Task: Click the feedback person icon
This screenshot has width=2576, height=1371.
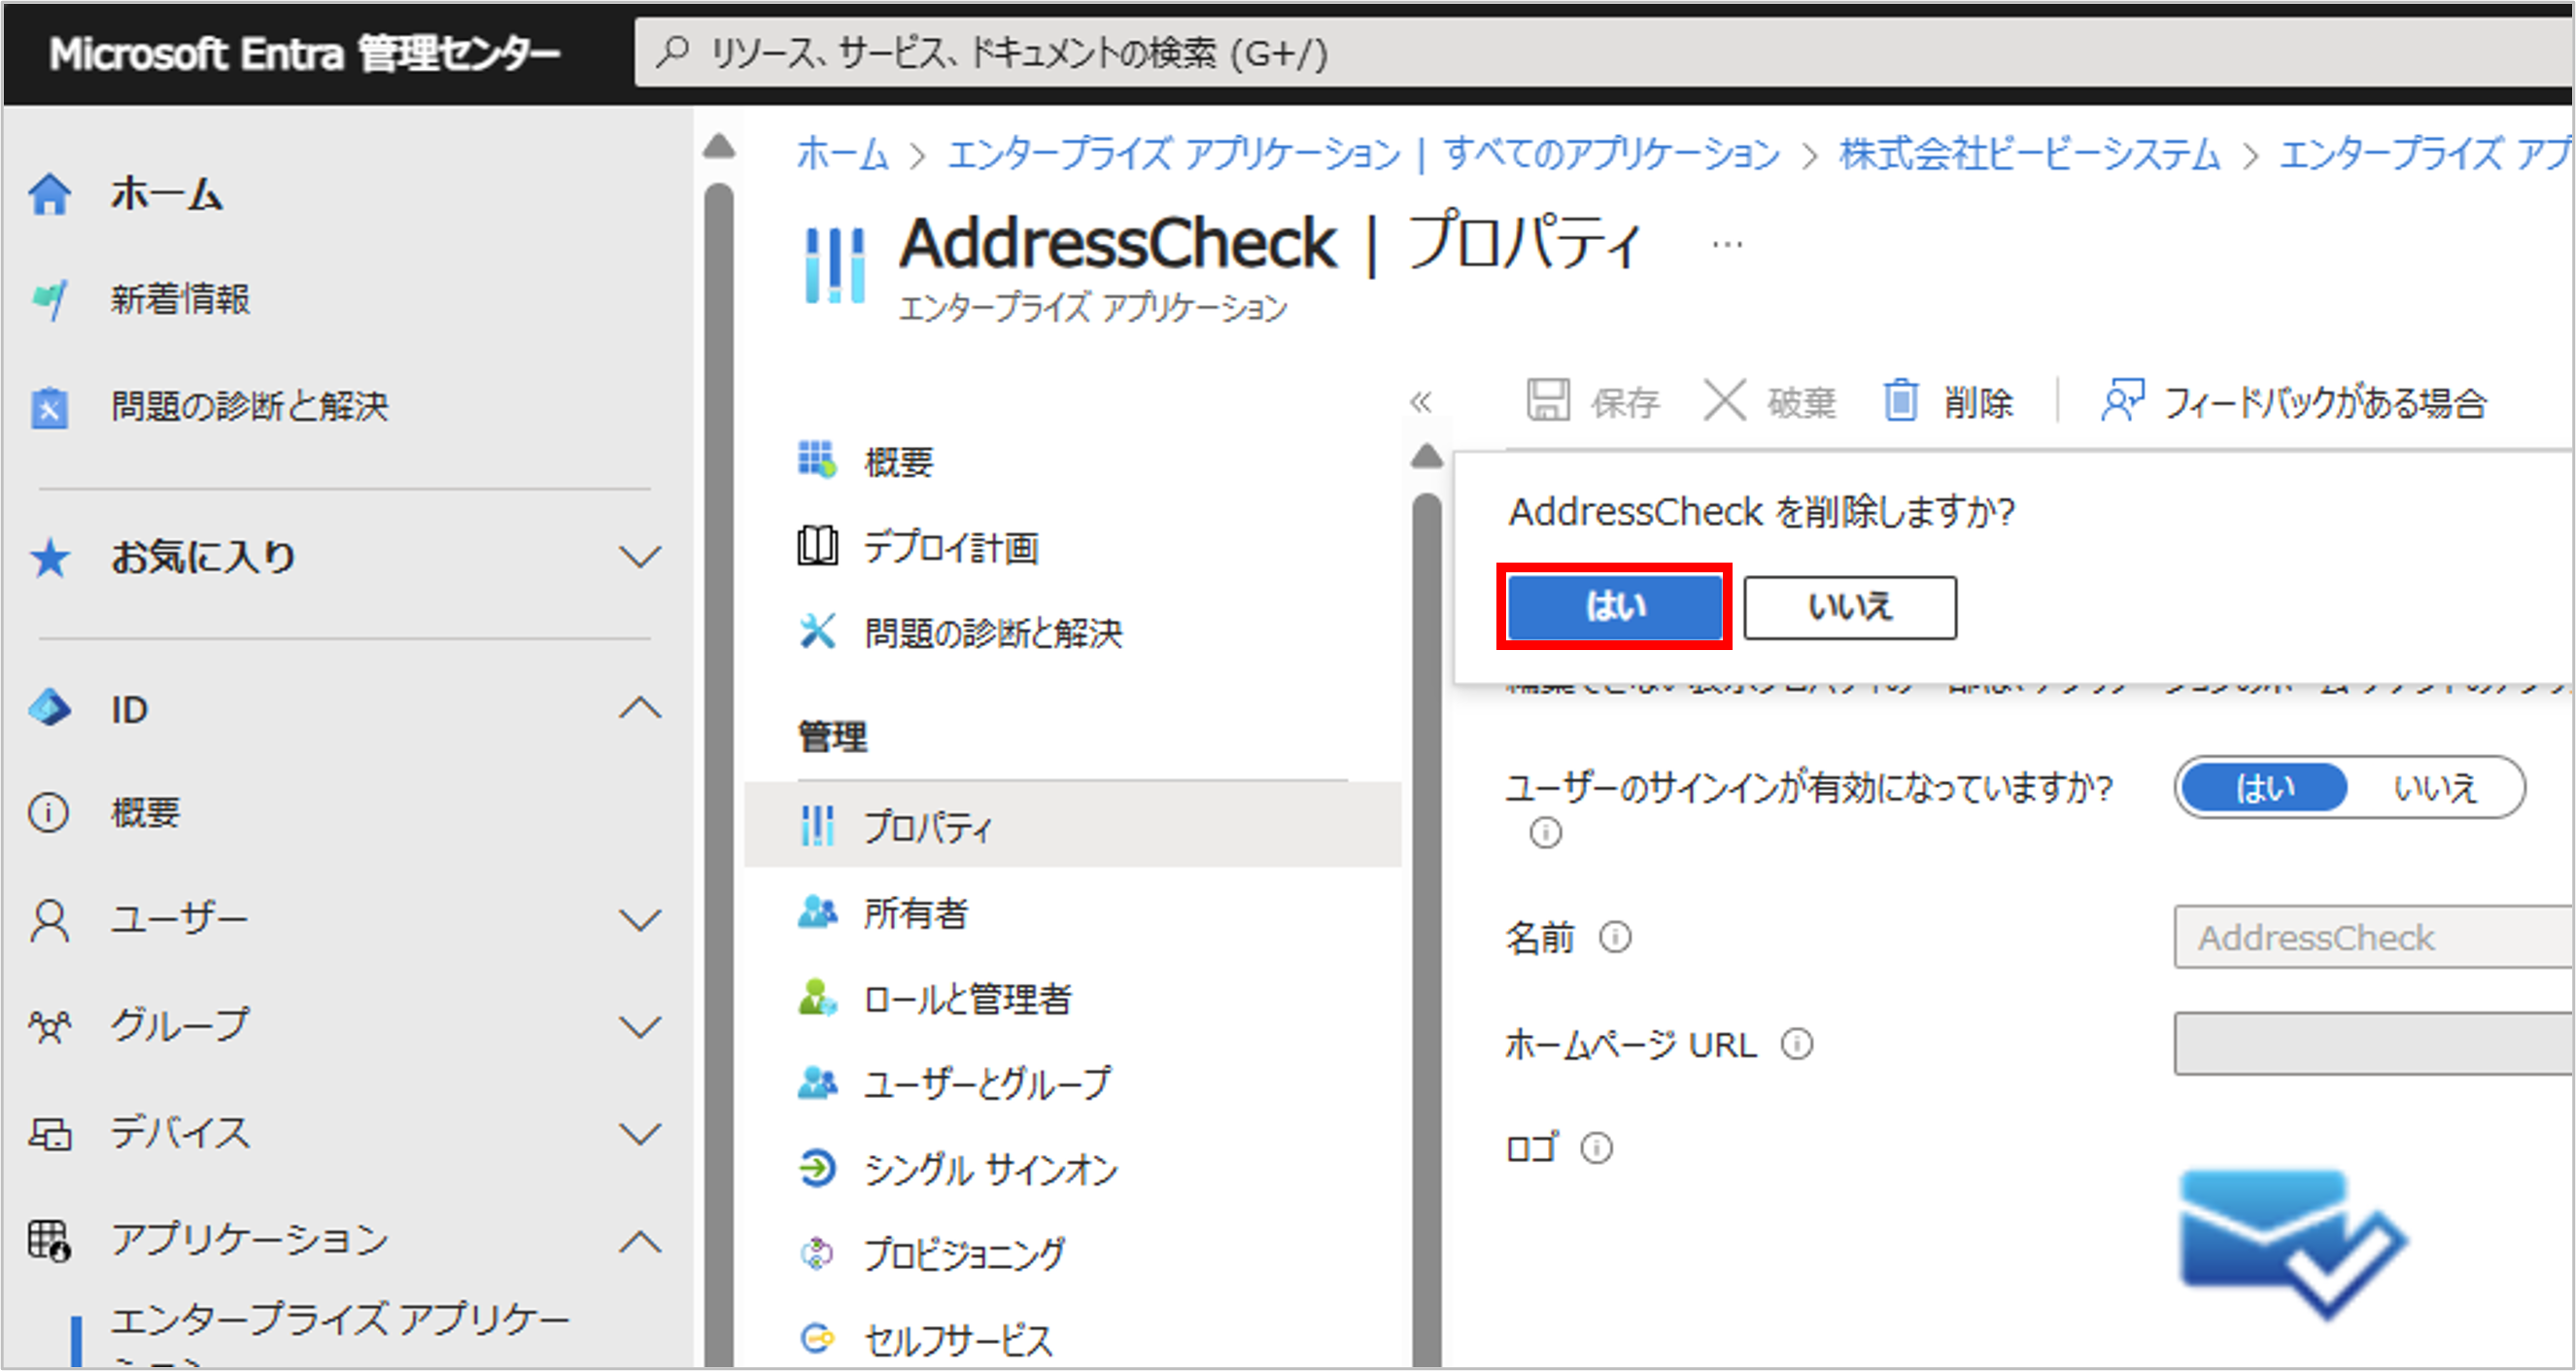Action: 2122,402
